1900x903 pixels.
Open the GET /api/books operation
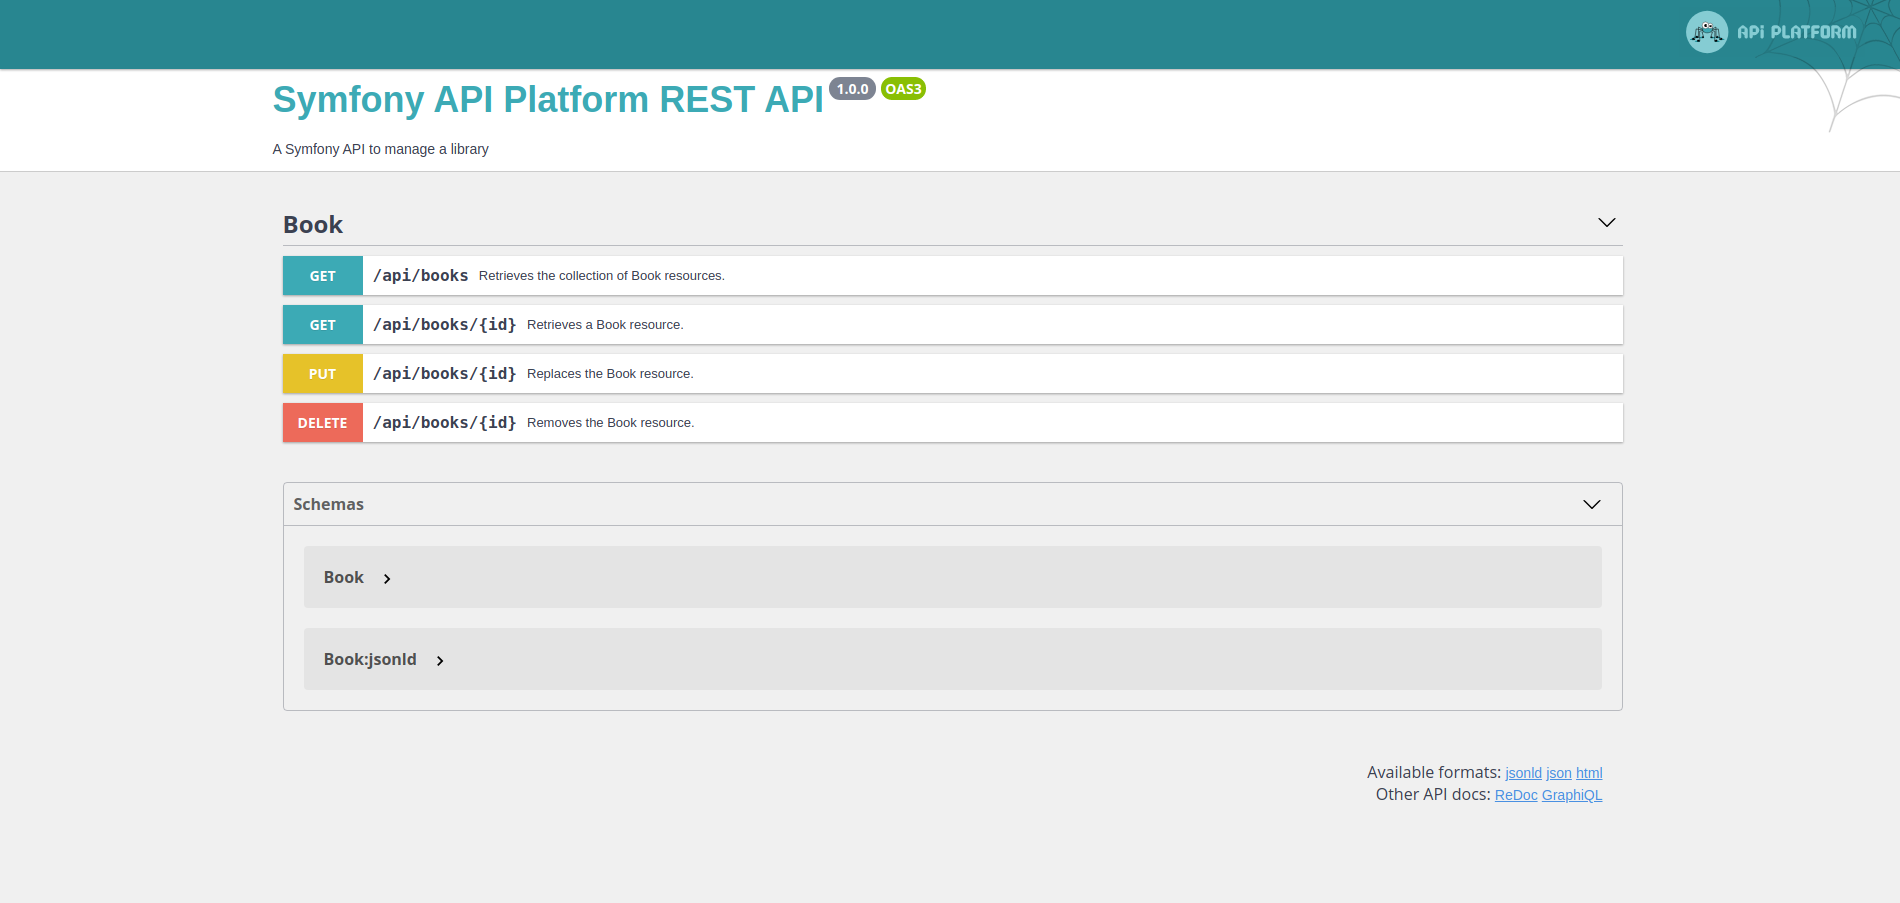coord(952,275)
